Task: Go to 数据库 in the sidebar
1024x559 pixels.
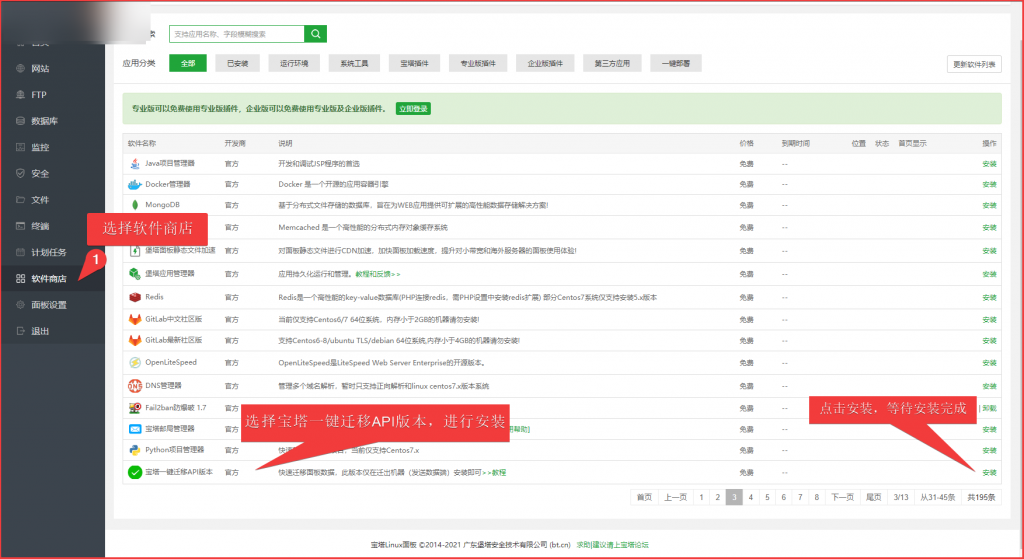Action: tap(44, 121)
